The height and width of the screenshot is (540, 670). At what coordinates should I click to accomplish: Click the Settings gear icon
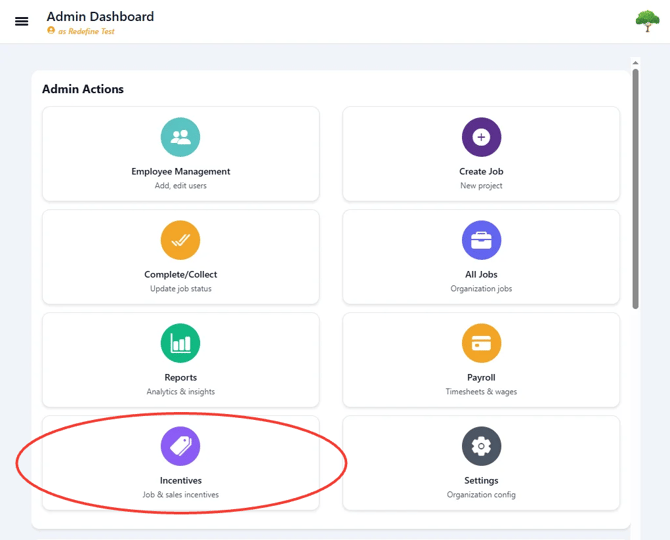click(481, 446)
